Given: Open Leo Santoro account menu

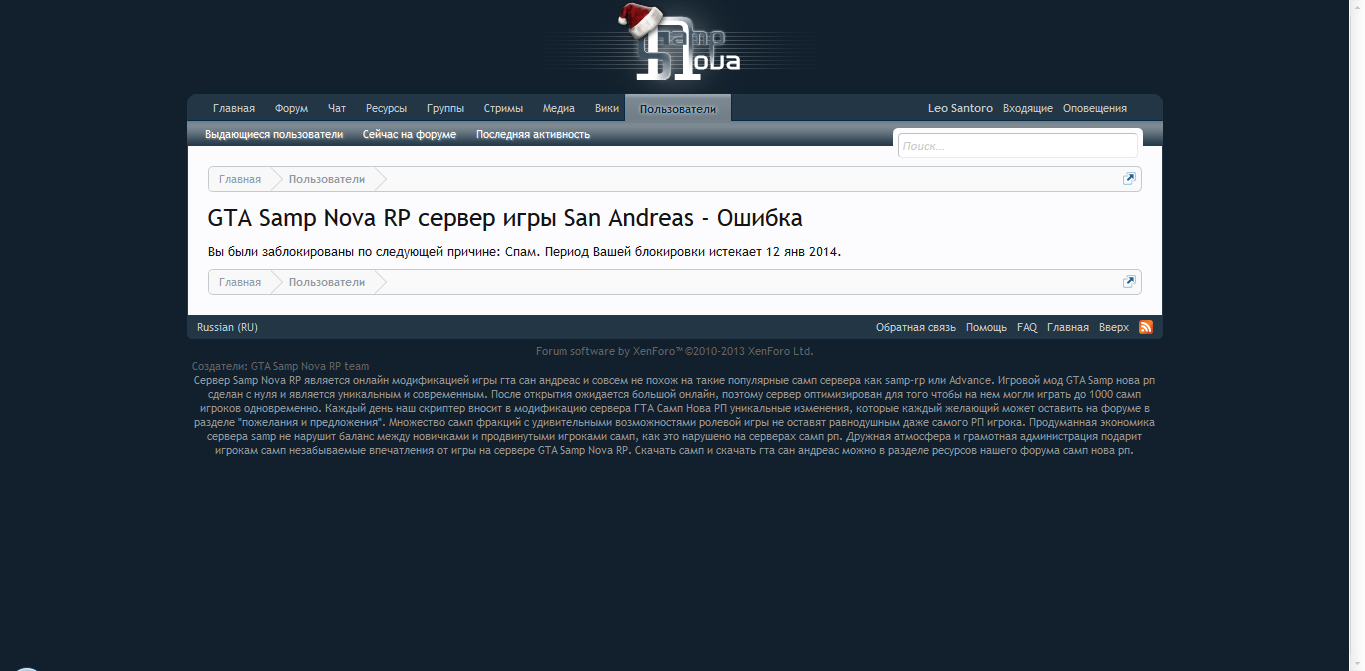Looking at the screenshot, I should tap(960, 108).
